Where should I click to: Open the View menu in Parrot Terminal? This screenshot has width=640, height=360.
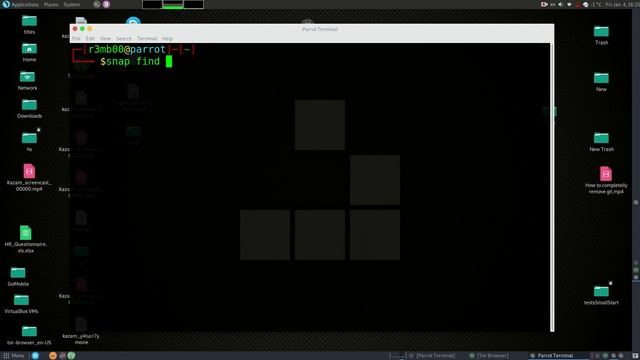pos(105,38)
